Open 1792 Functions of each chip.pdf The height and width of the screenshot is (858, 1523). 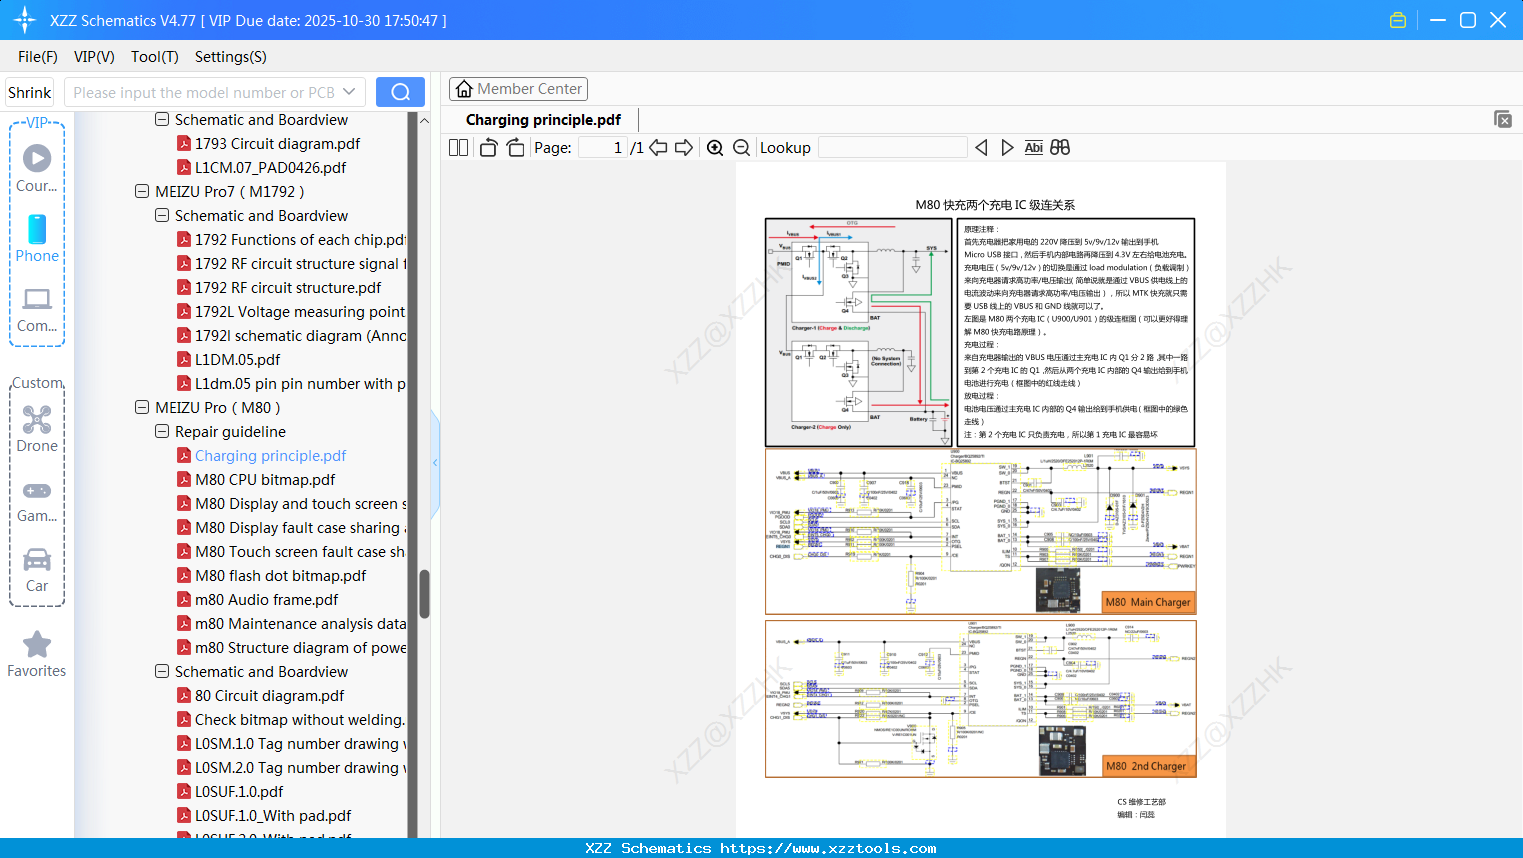291,240
